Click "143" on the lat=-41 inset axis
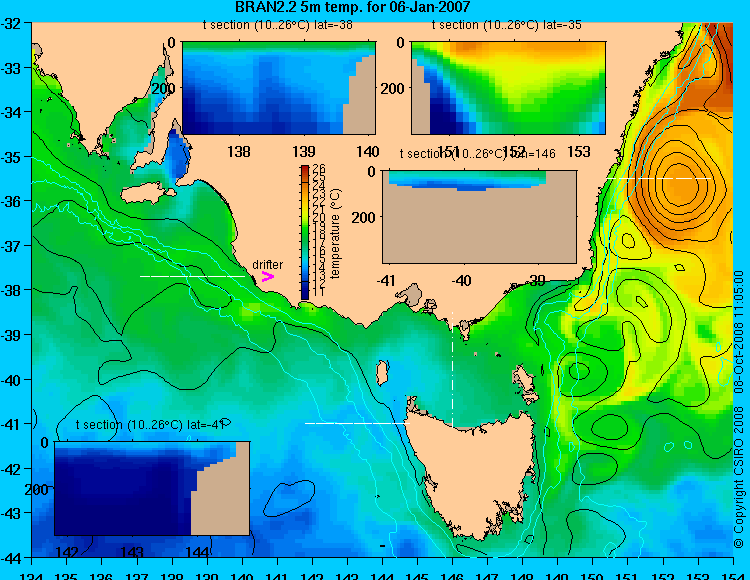The height and width of the screenshot is (580, 750). (x=132, y=552)
